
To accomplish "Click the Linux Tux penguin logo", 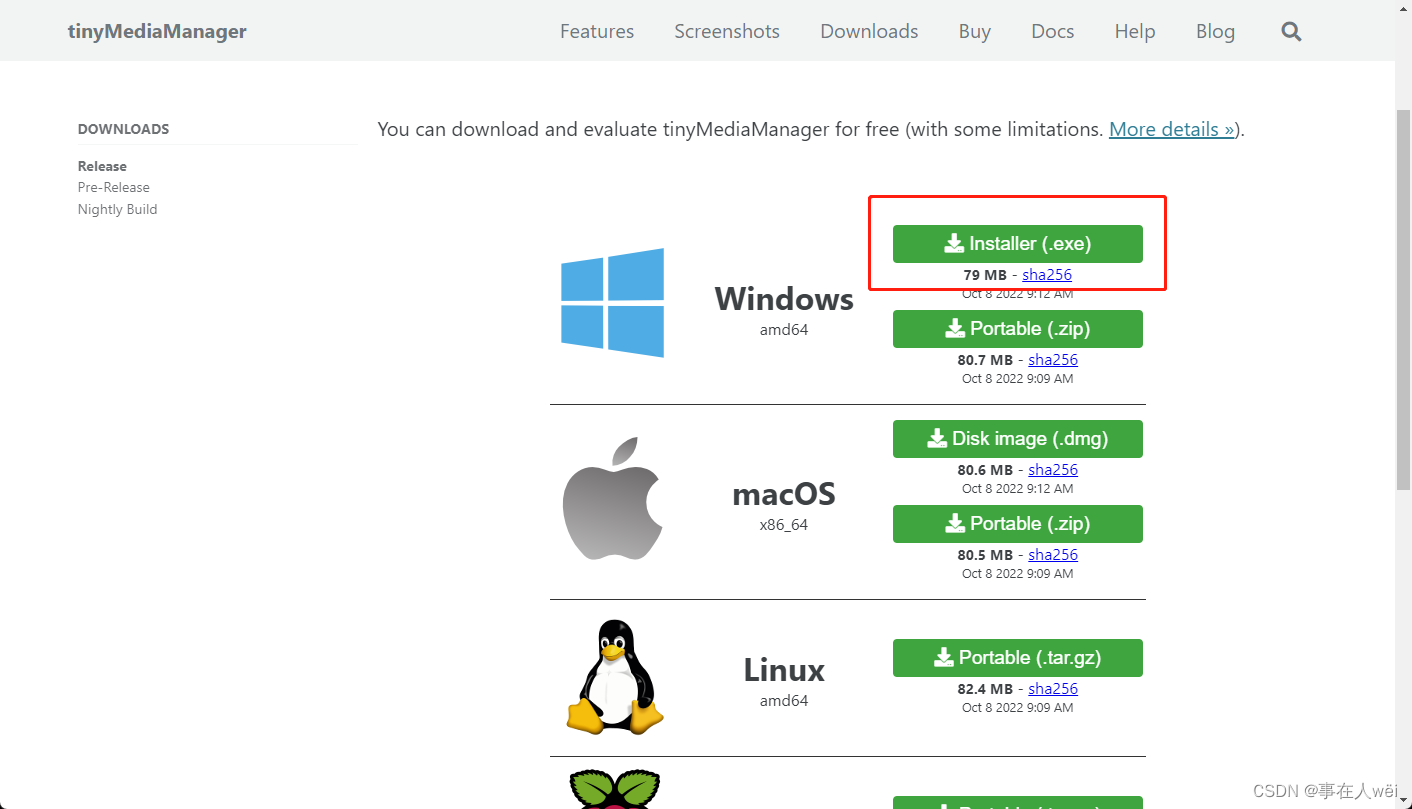I will [616, 676].
